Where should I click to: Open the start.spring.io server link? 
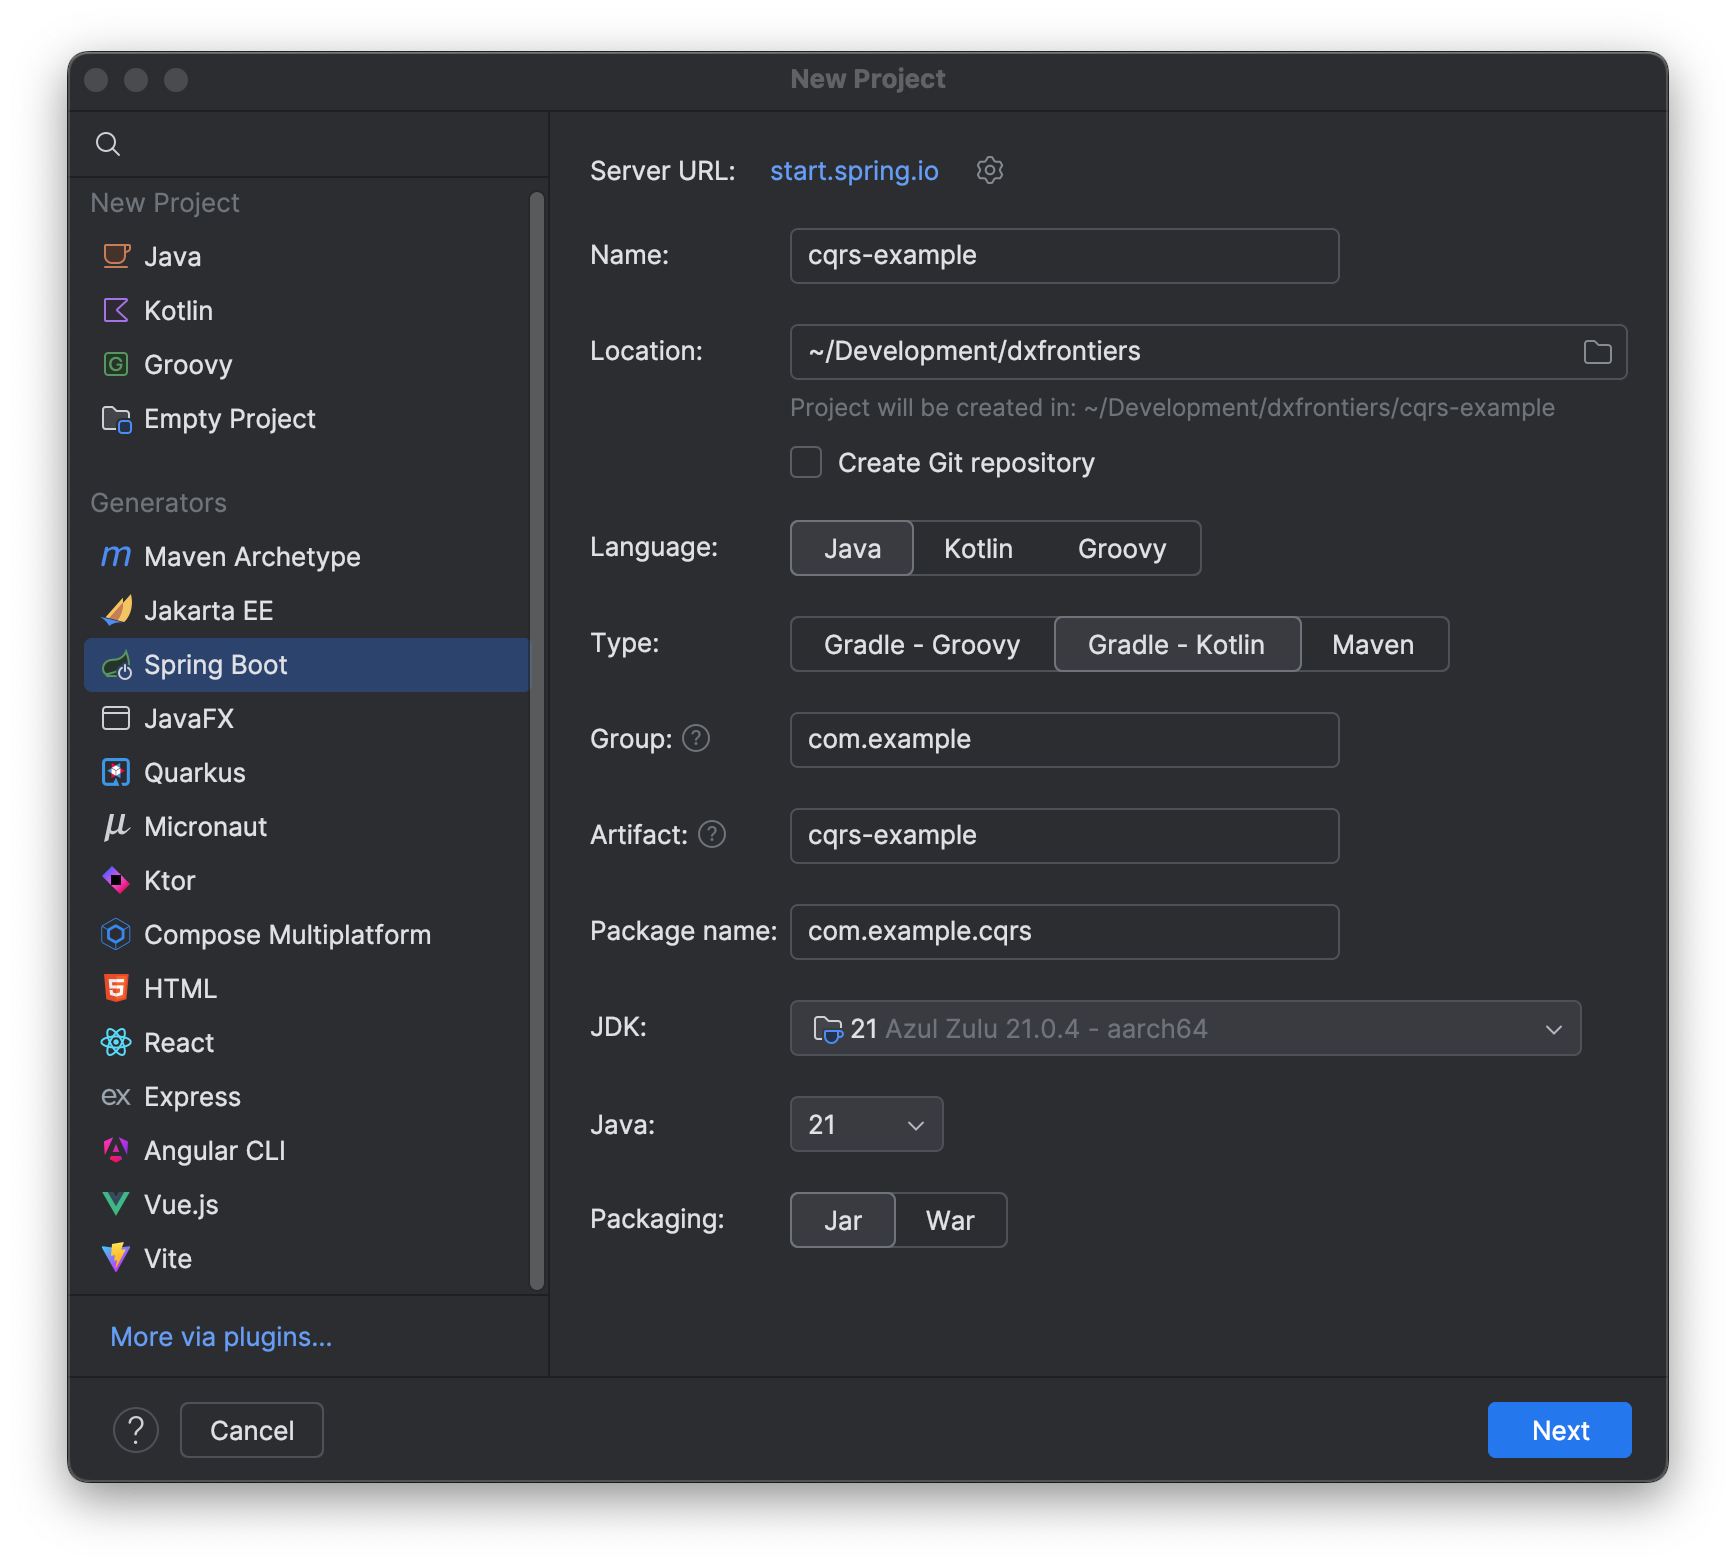(x=854, y=171)
